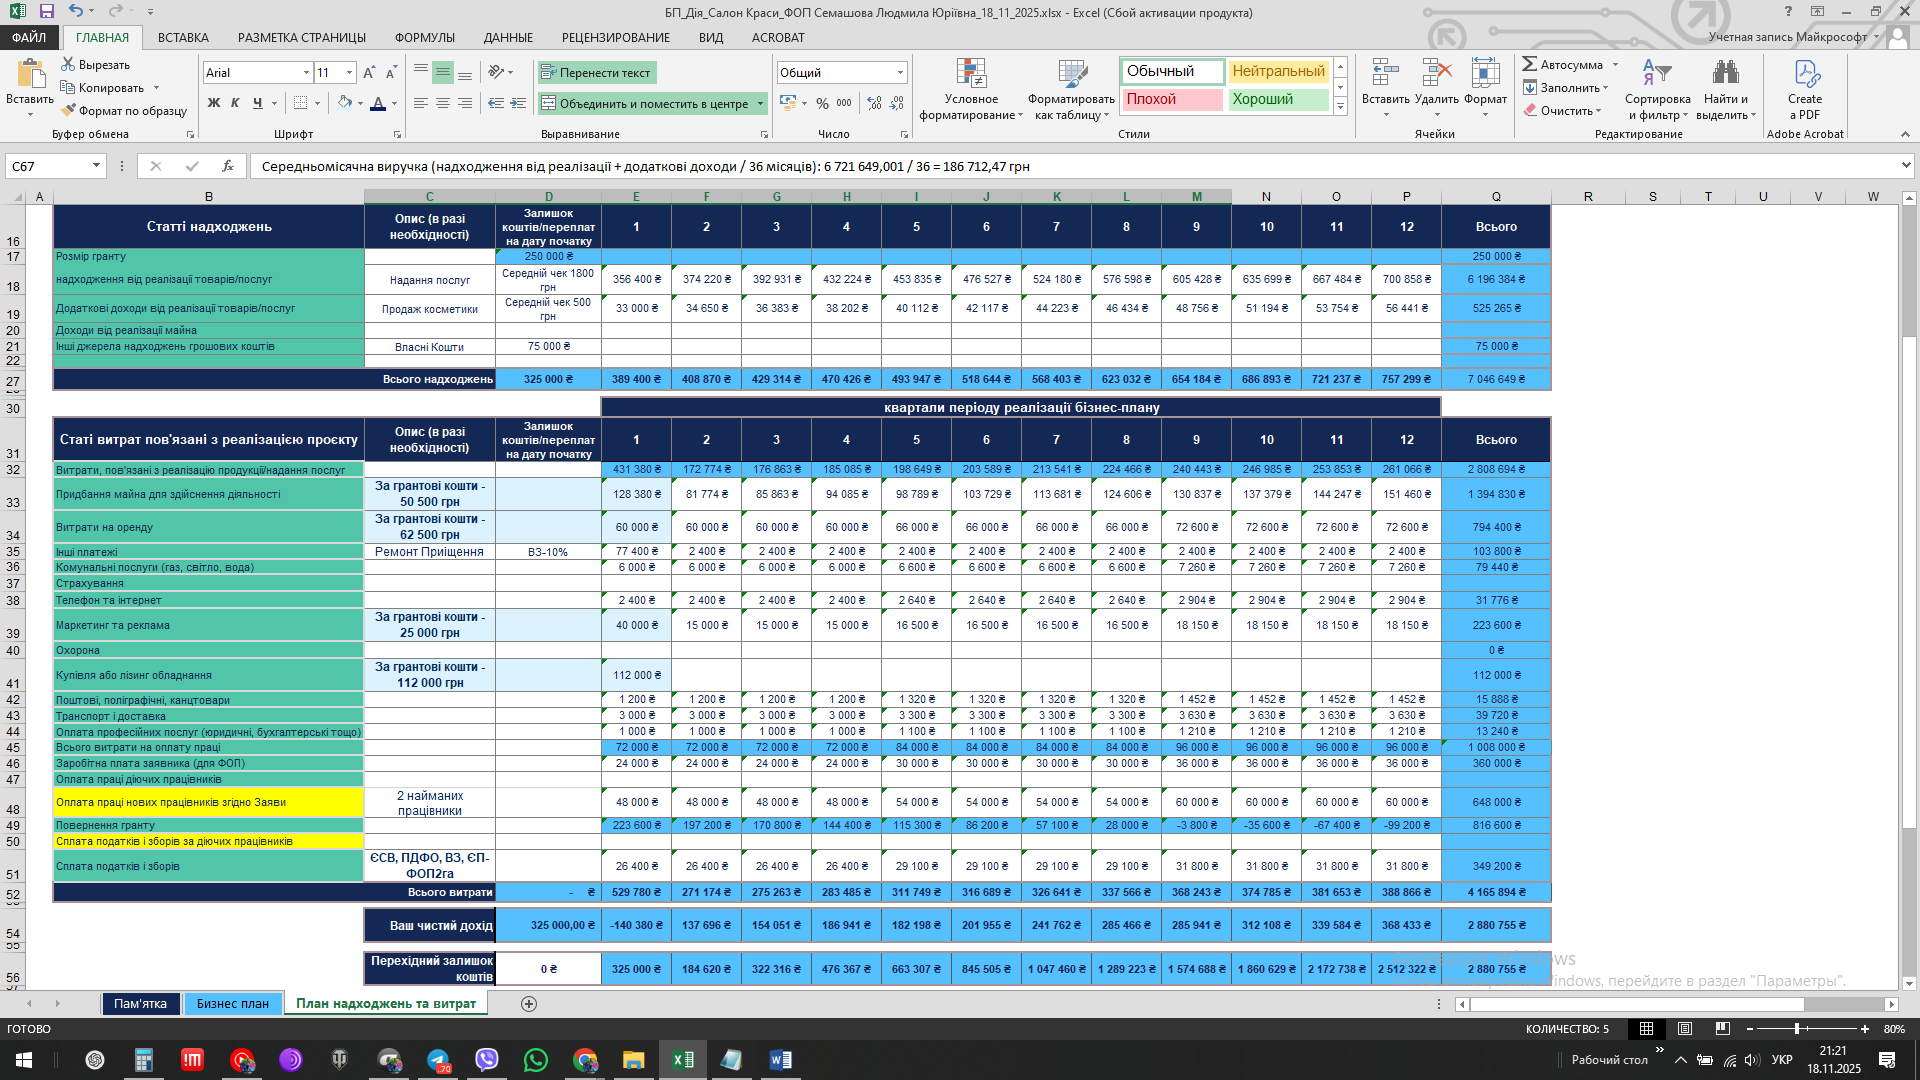Image resolution: width=1920 pixels, height=1080 pixels.
Task: Open Word from the Windows taskbar
Action: 780,1060
